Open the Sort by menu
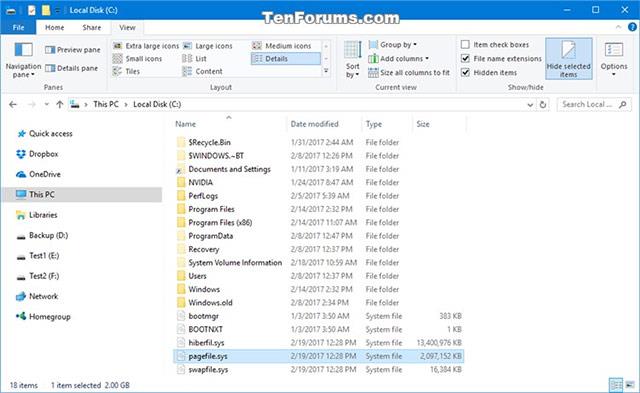This screenshot has height=393, width=640. coord(352,60)
